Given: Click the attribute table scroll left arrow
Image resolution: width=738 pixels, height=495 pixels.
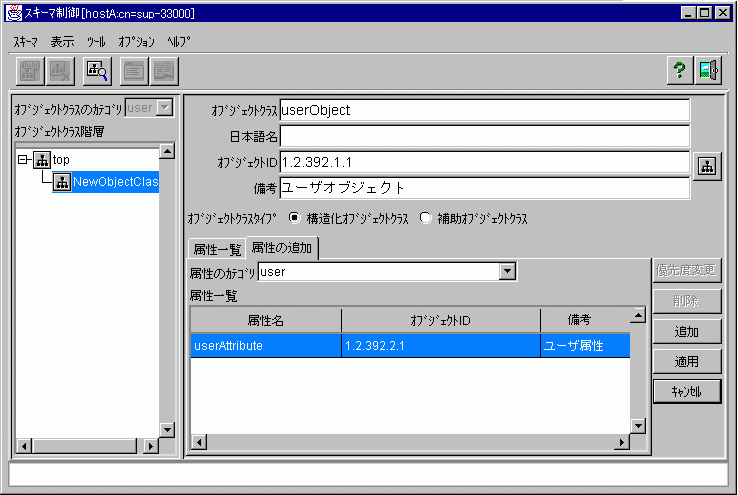Looking at the screenshot, I should [200, 442].
